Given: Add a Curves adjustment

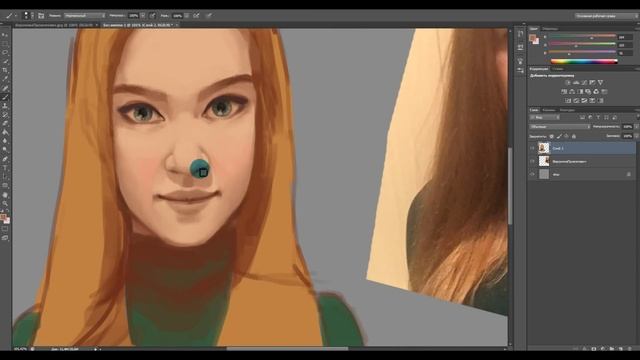Looking at the screenshot, I should coord(584,83).
